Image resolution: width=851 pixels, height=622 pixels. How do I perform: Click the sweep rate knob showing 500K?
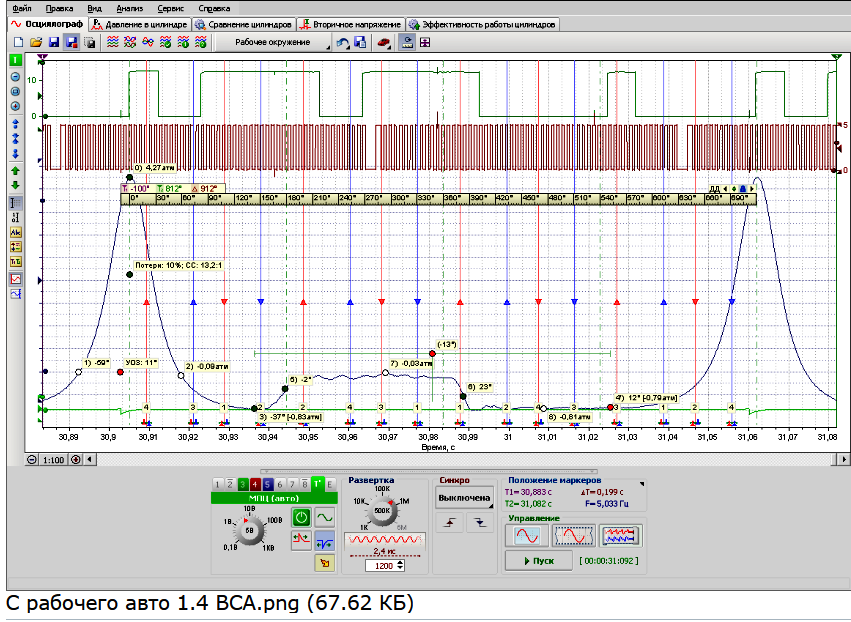click(383, 510)
